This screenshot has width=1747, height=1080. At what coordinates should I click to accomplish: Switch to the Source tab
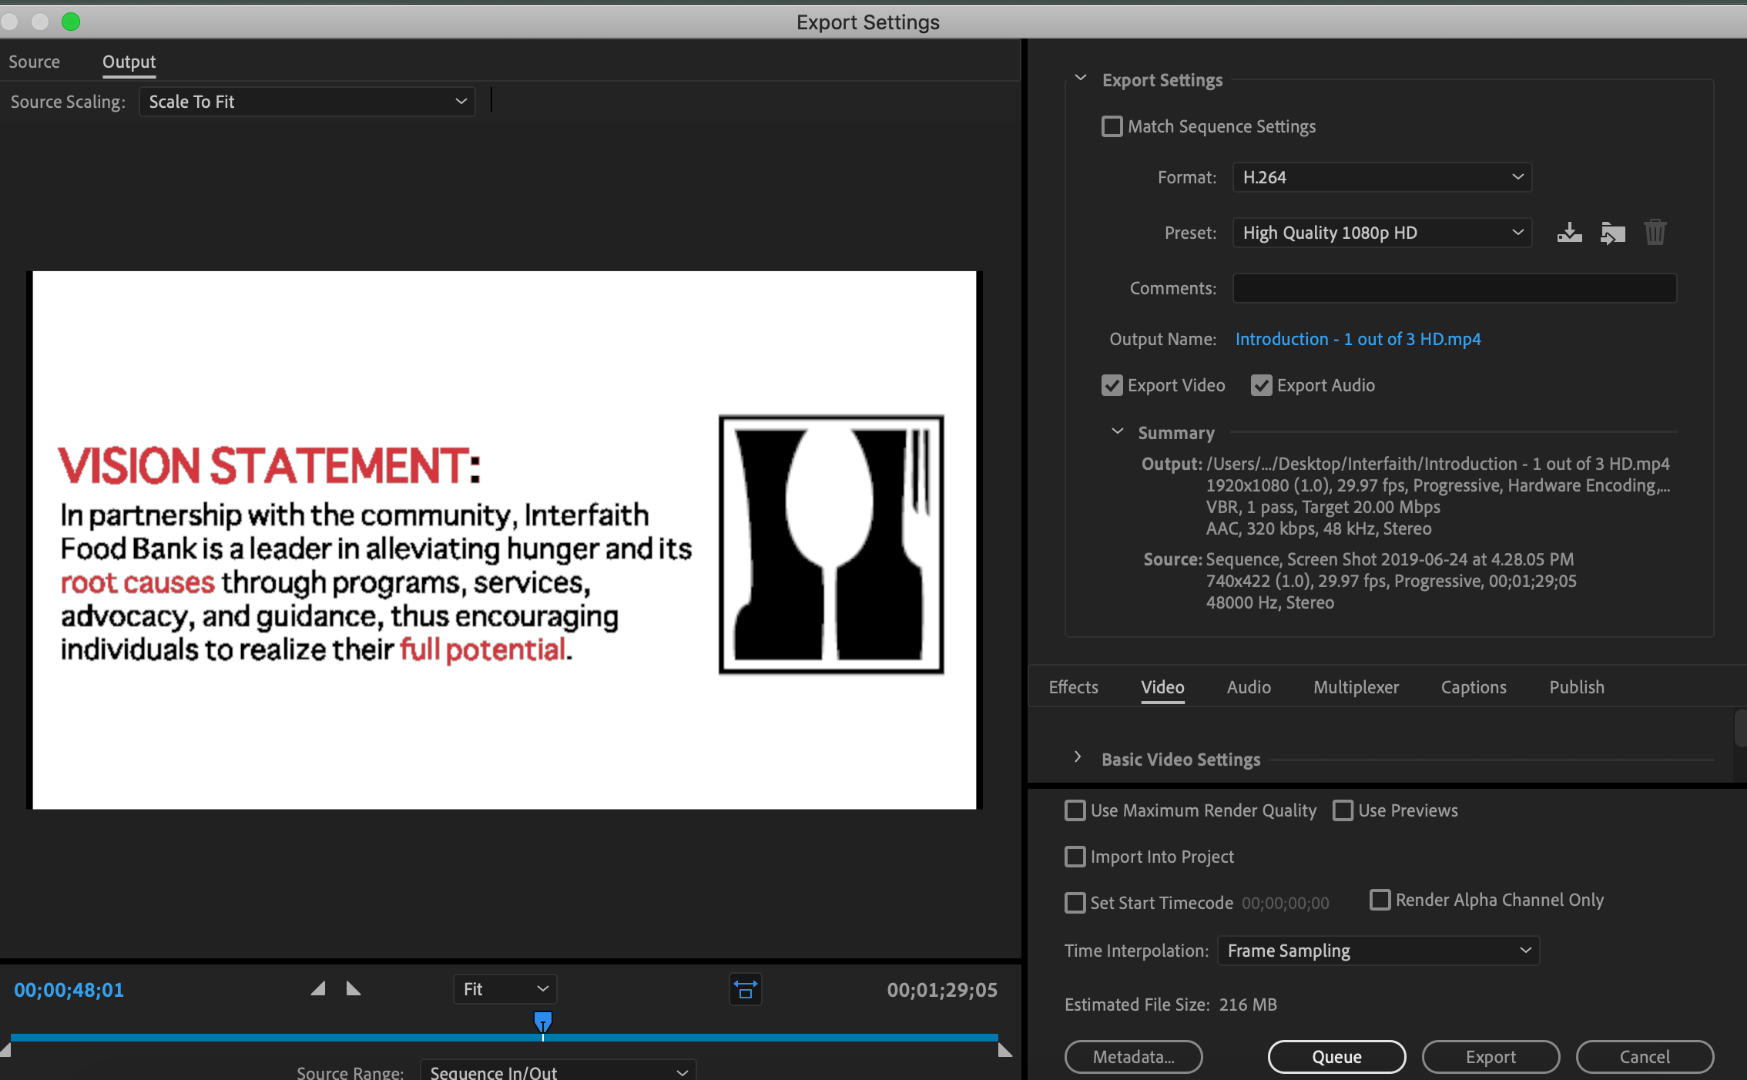tap(34, 62)
